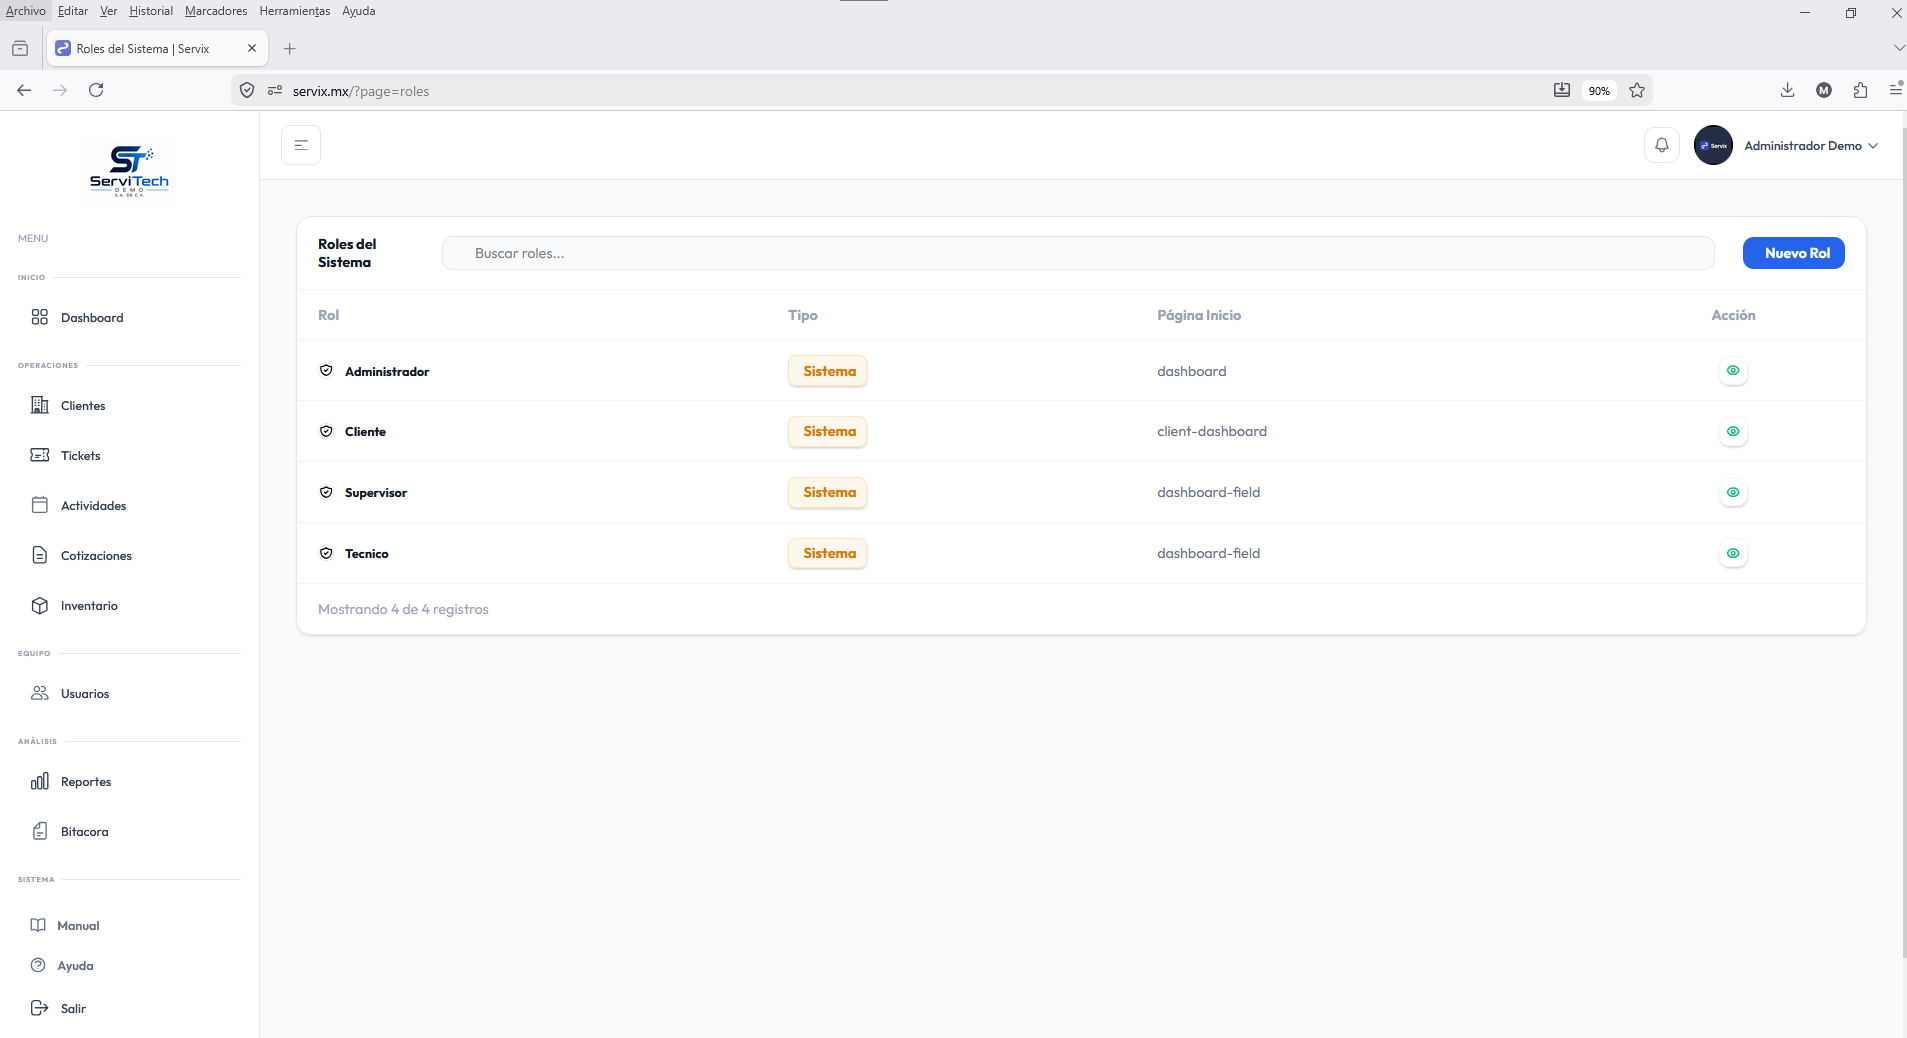Click the ServiTech logo
The image size is (1907, 1038).
[130, 171]
